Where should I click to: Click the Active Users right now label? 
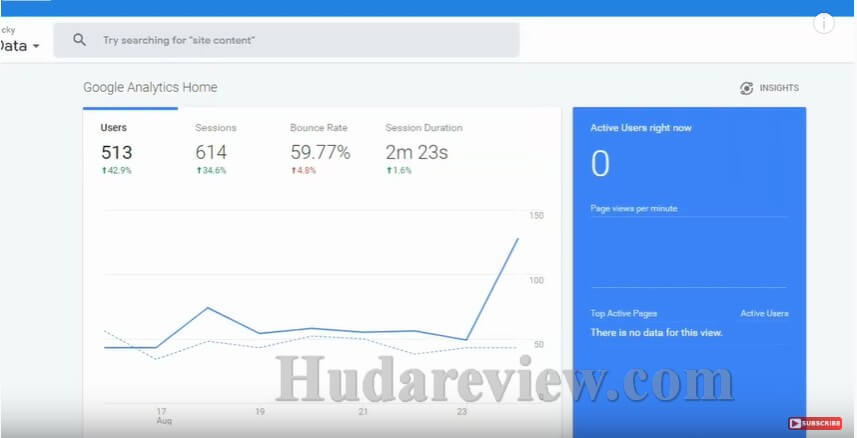pos(641,128)
